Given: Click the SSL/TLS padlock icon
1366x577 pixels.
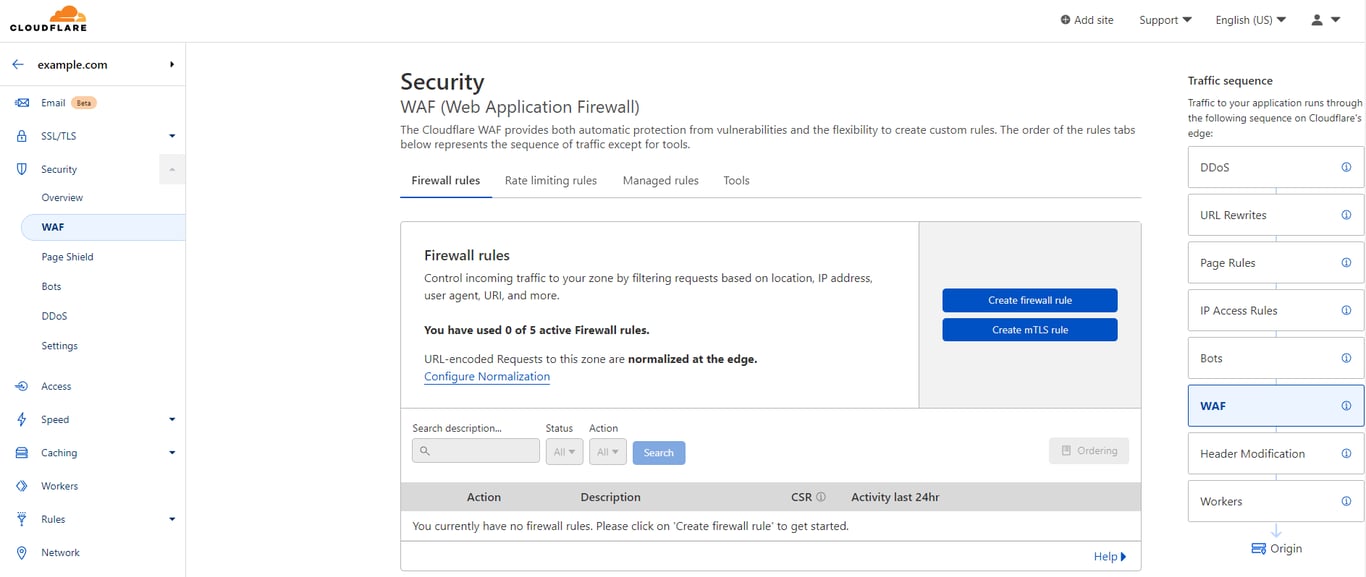Looking at the screenshot, I should point(22,135).
